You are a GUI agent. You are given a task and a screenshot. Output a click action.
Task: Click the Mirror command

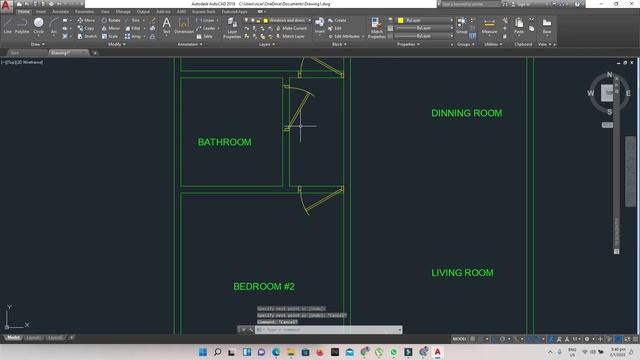pyautogui.click(x=111, y=28)
